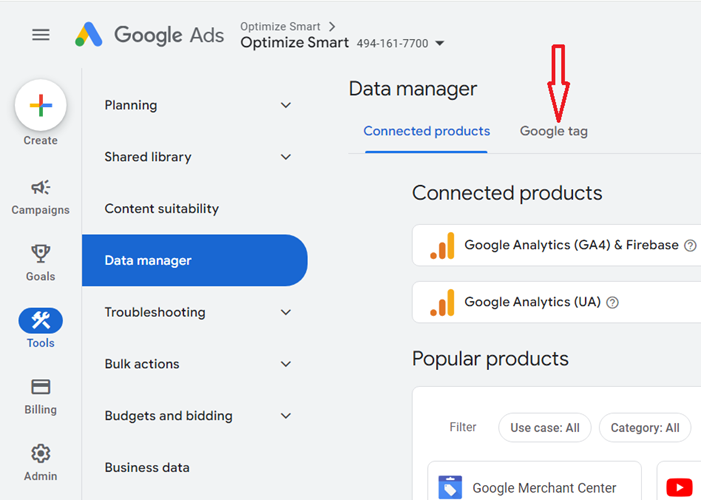Open Billing via credit card icon
This screenshot has width=701, height=500.
pos(41,387)
